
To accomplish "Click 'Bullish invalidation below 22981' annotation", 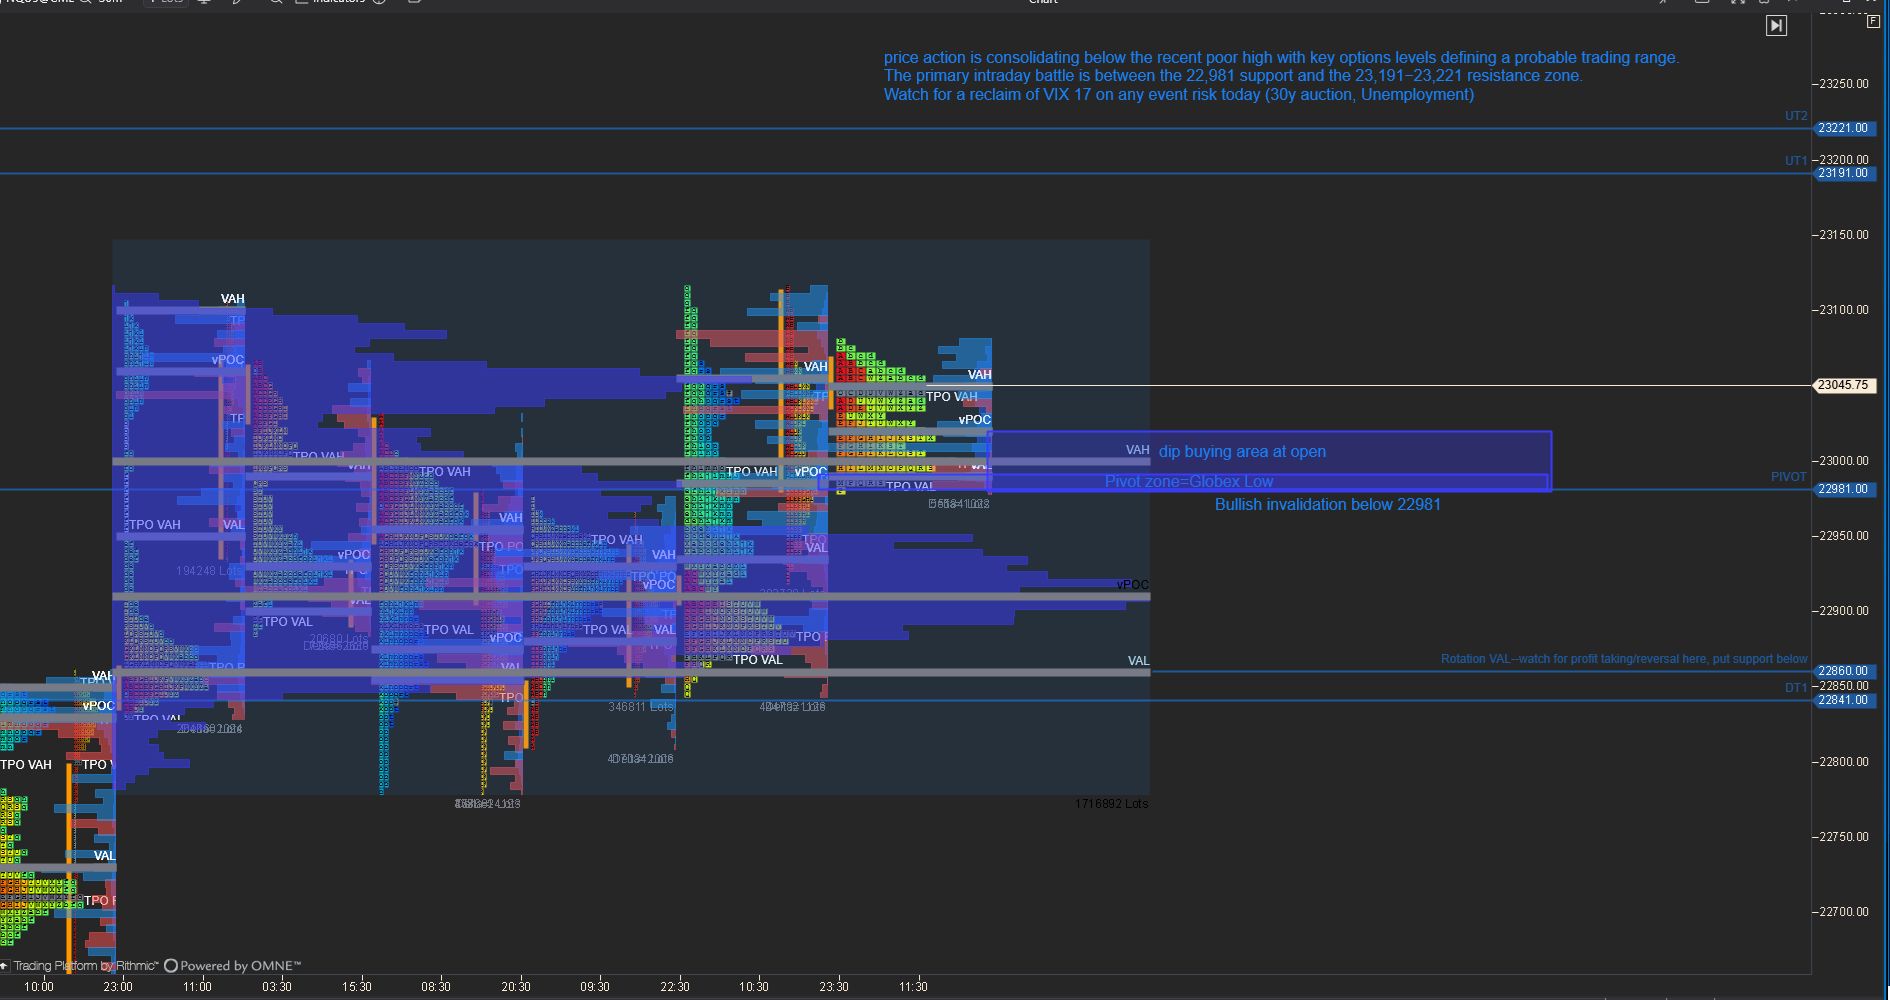I will (1328, 505).
